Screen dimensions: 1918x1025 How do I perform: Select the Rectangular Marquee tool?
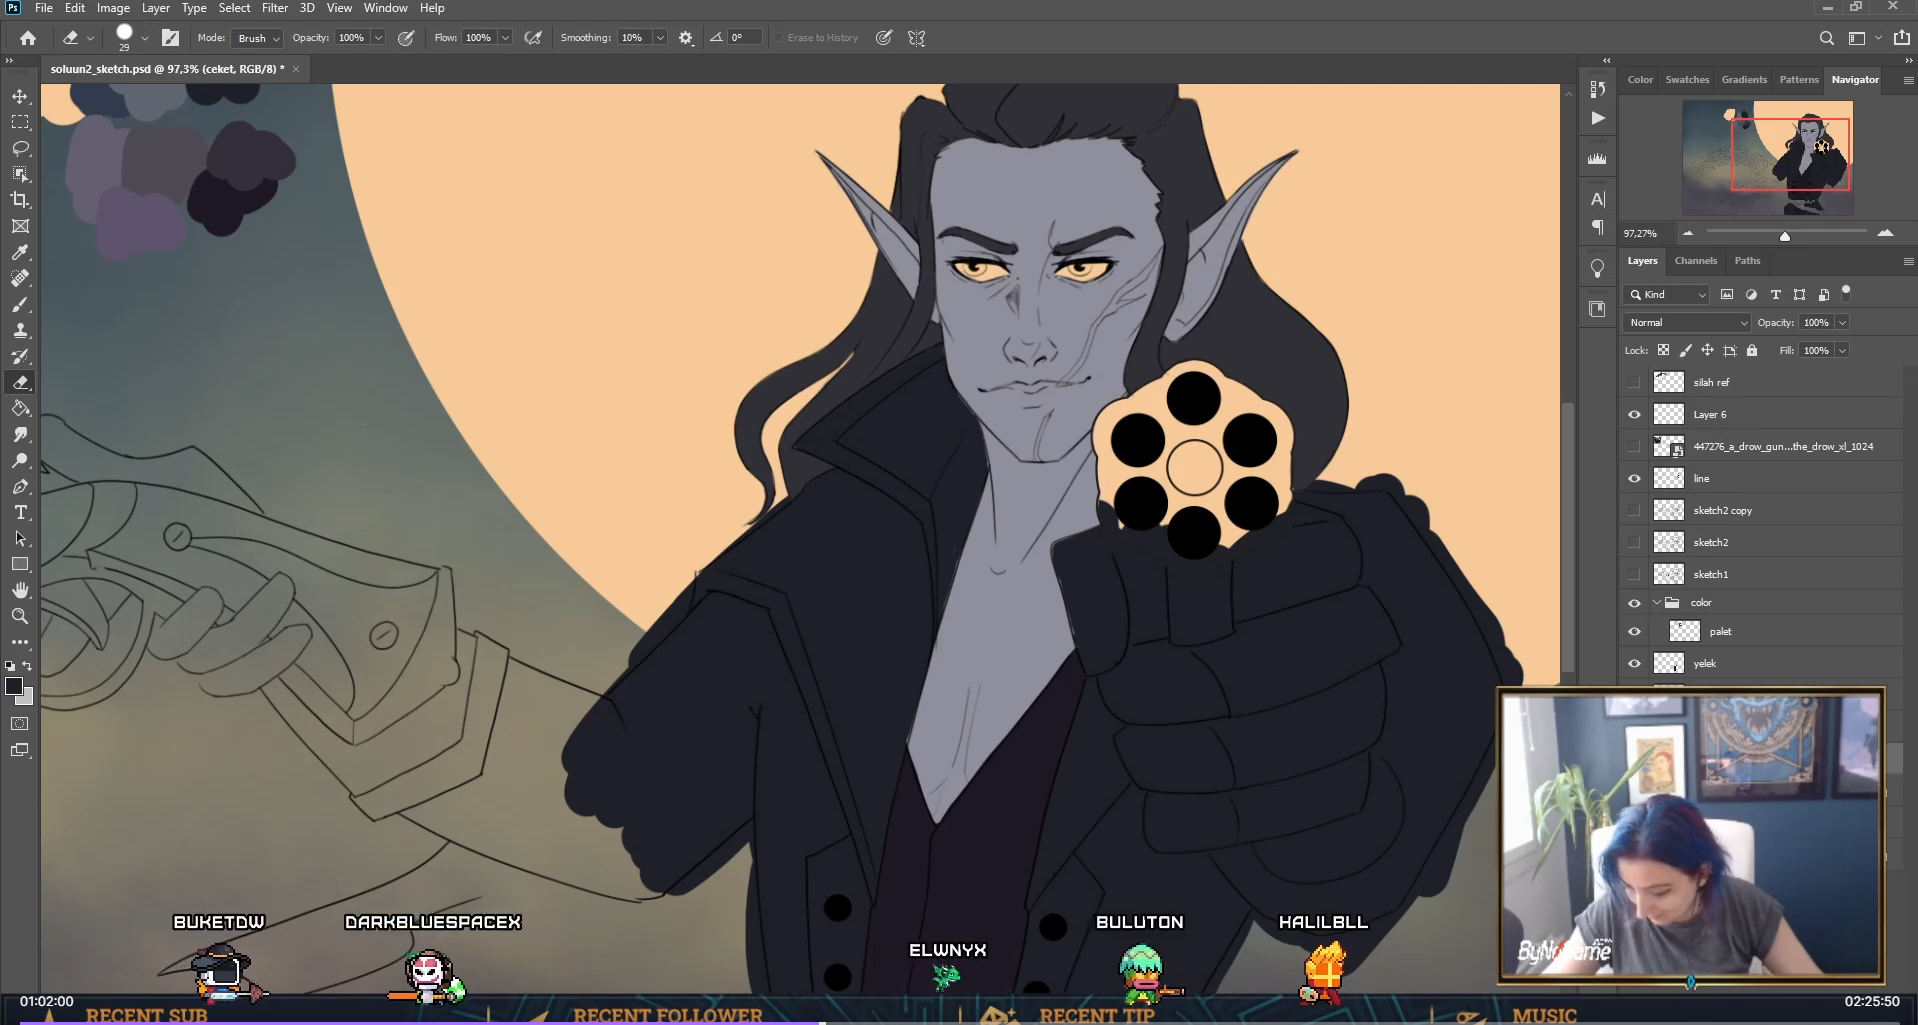(x=20, y=122)
